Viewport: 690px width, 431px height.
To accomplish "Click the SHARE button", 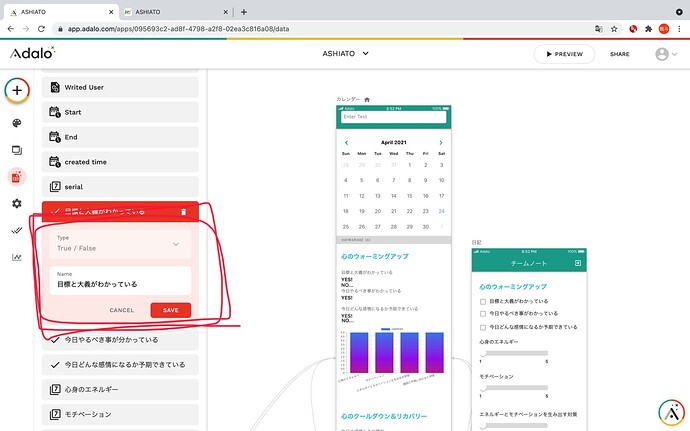I will point(620,54).
